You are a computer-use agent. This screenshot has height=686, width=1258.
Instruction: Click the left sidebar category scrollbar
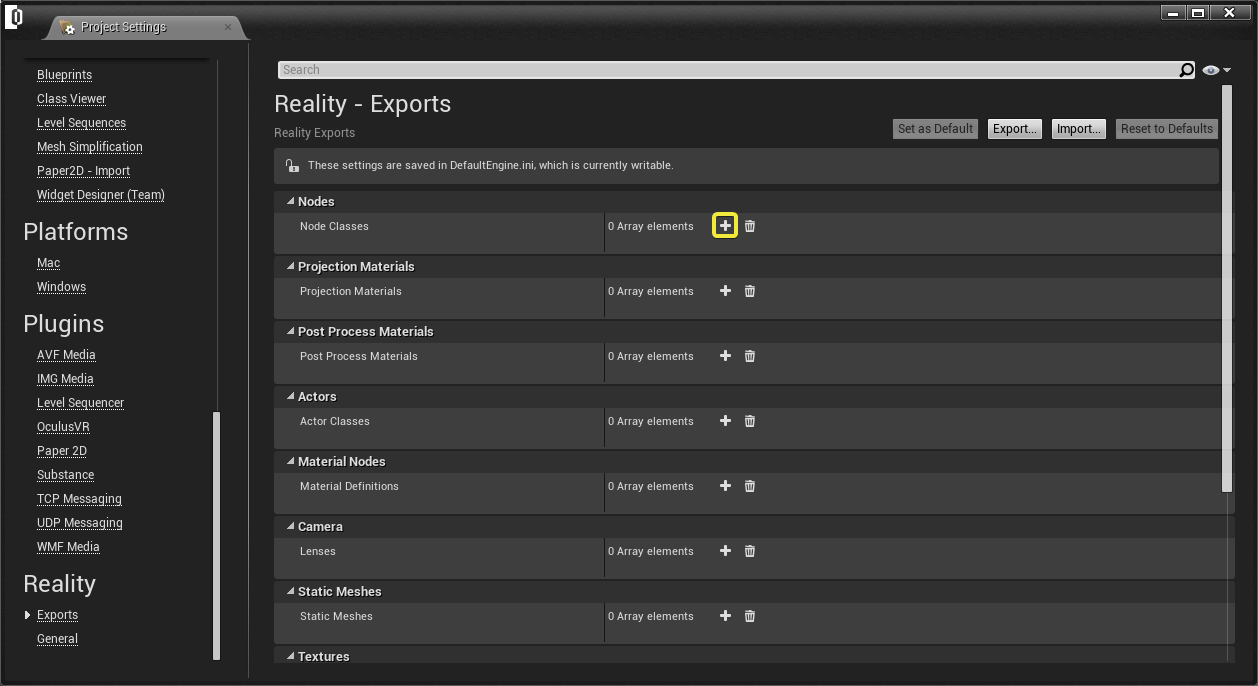(217, 535)
